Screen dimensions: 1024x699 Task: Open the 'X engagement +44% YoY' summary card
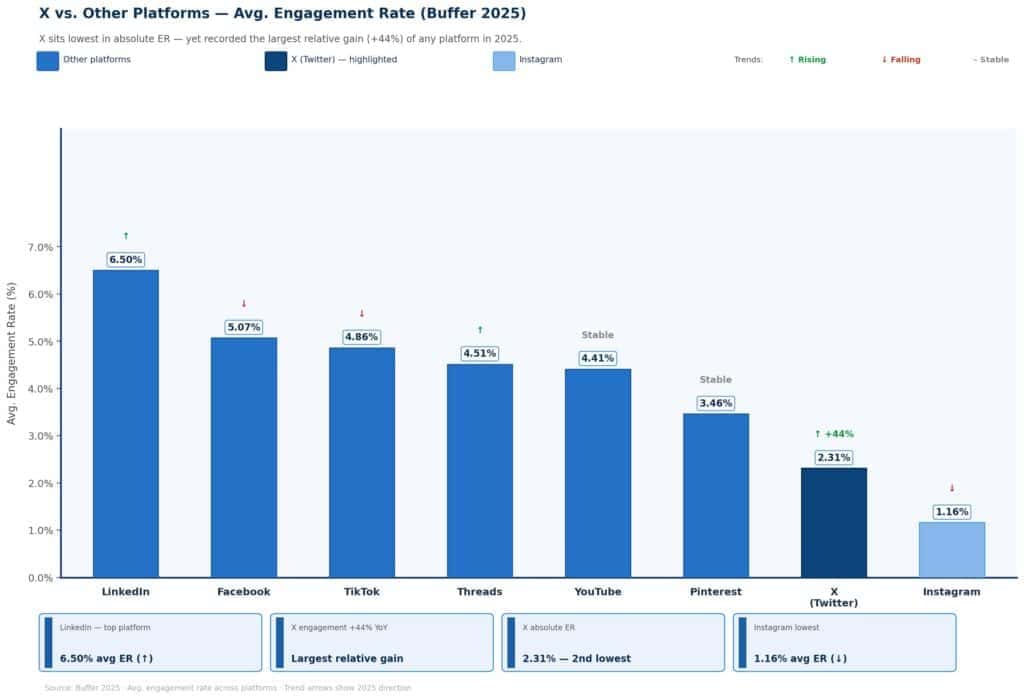[x=382, y=642]
